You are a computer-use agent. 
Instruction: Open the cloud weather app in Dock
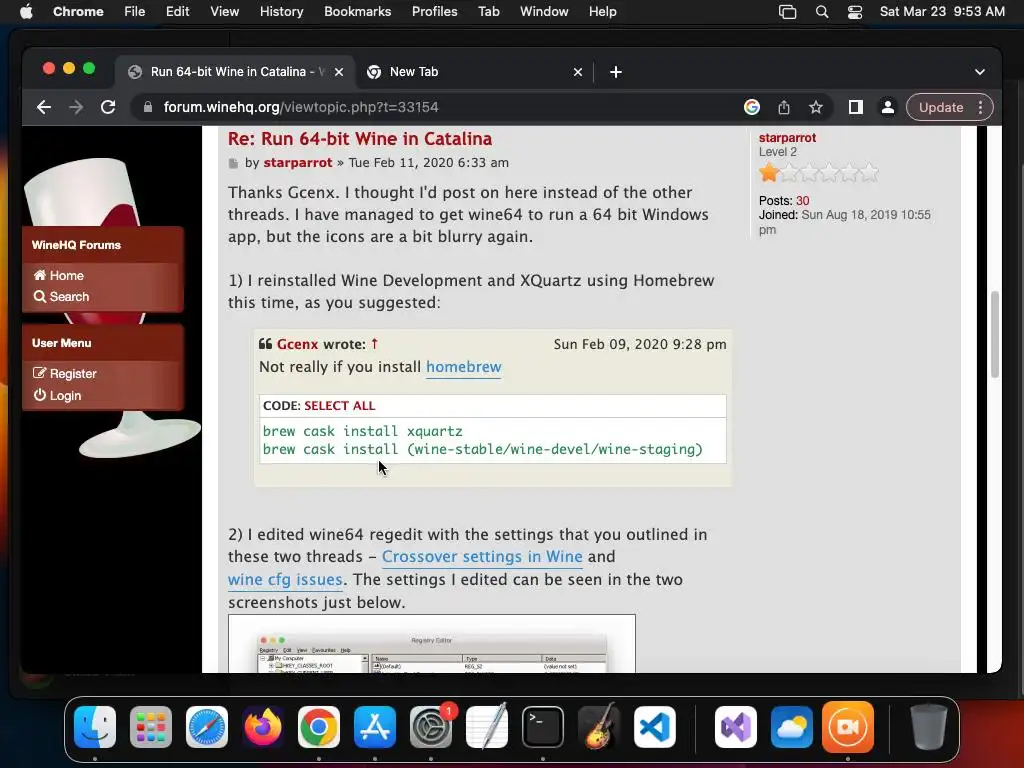point(792,727)
